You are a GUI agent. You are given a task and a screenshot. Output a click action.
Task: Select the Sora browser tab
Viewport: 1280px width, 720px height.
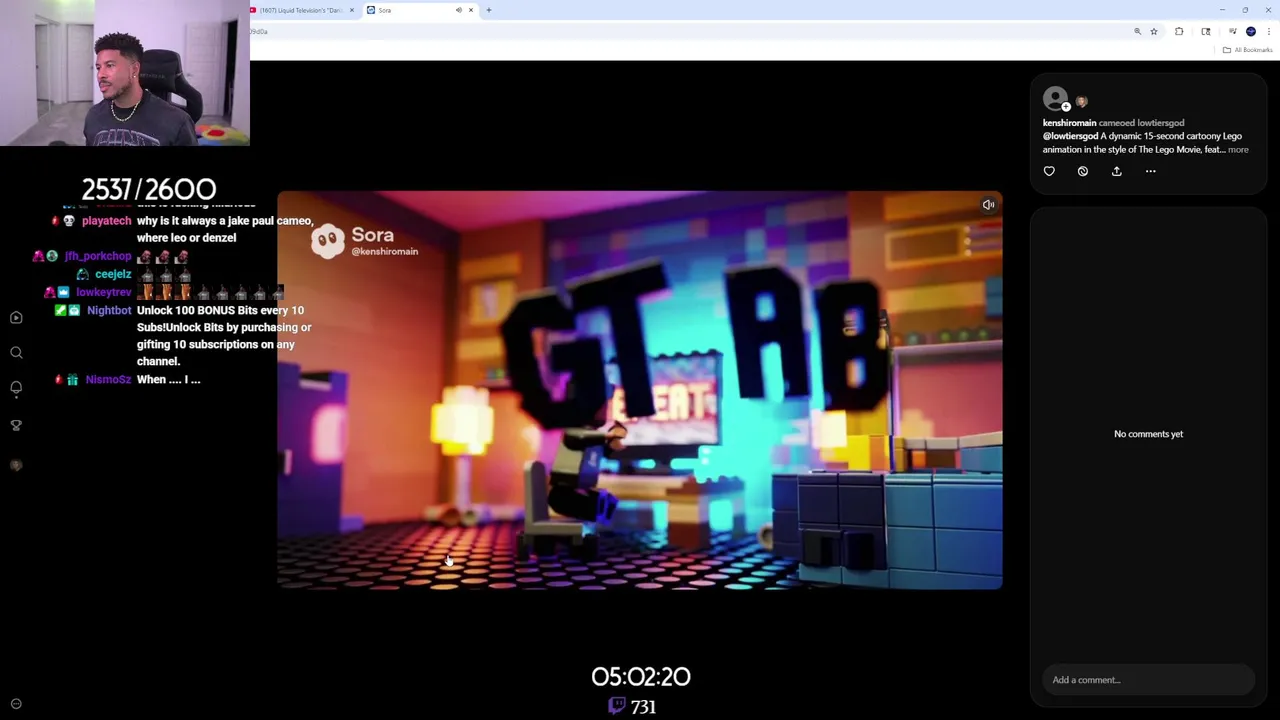pos(420,10)
